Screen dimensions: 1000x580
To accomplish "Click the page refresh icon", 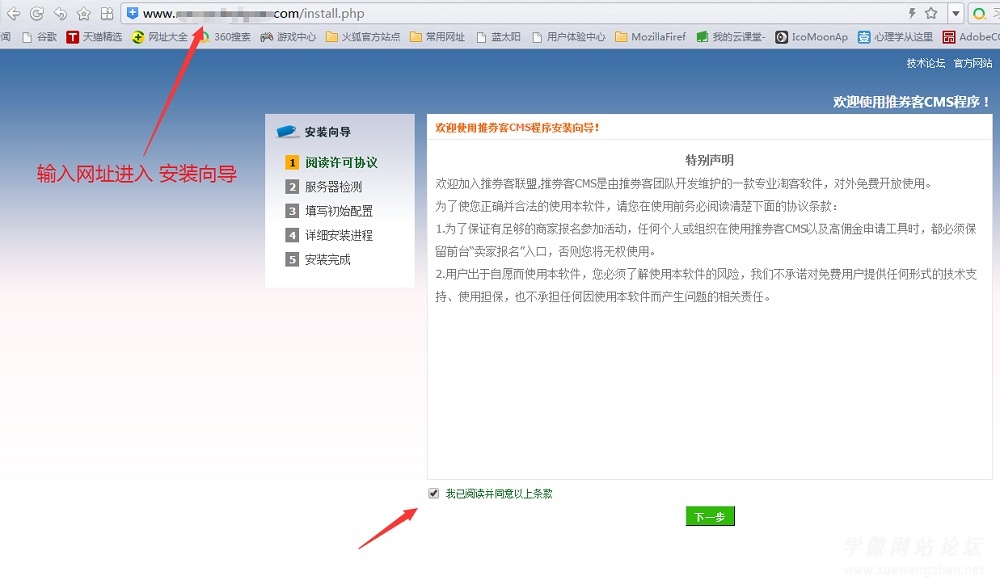I will coord(36,14).
